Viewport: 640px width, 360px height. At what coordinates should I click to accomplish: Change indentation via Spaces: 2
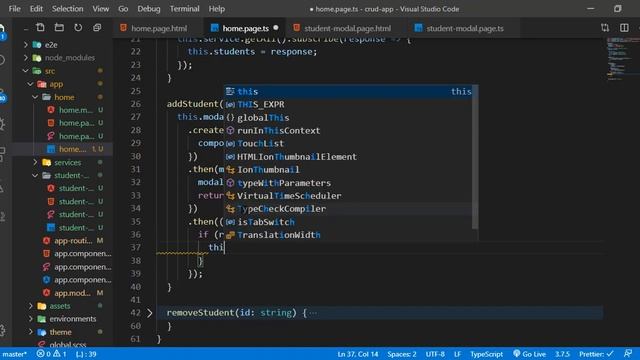click(402, 354)
